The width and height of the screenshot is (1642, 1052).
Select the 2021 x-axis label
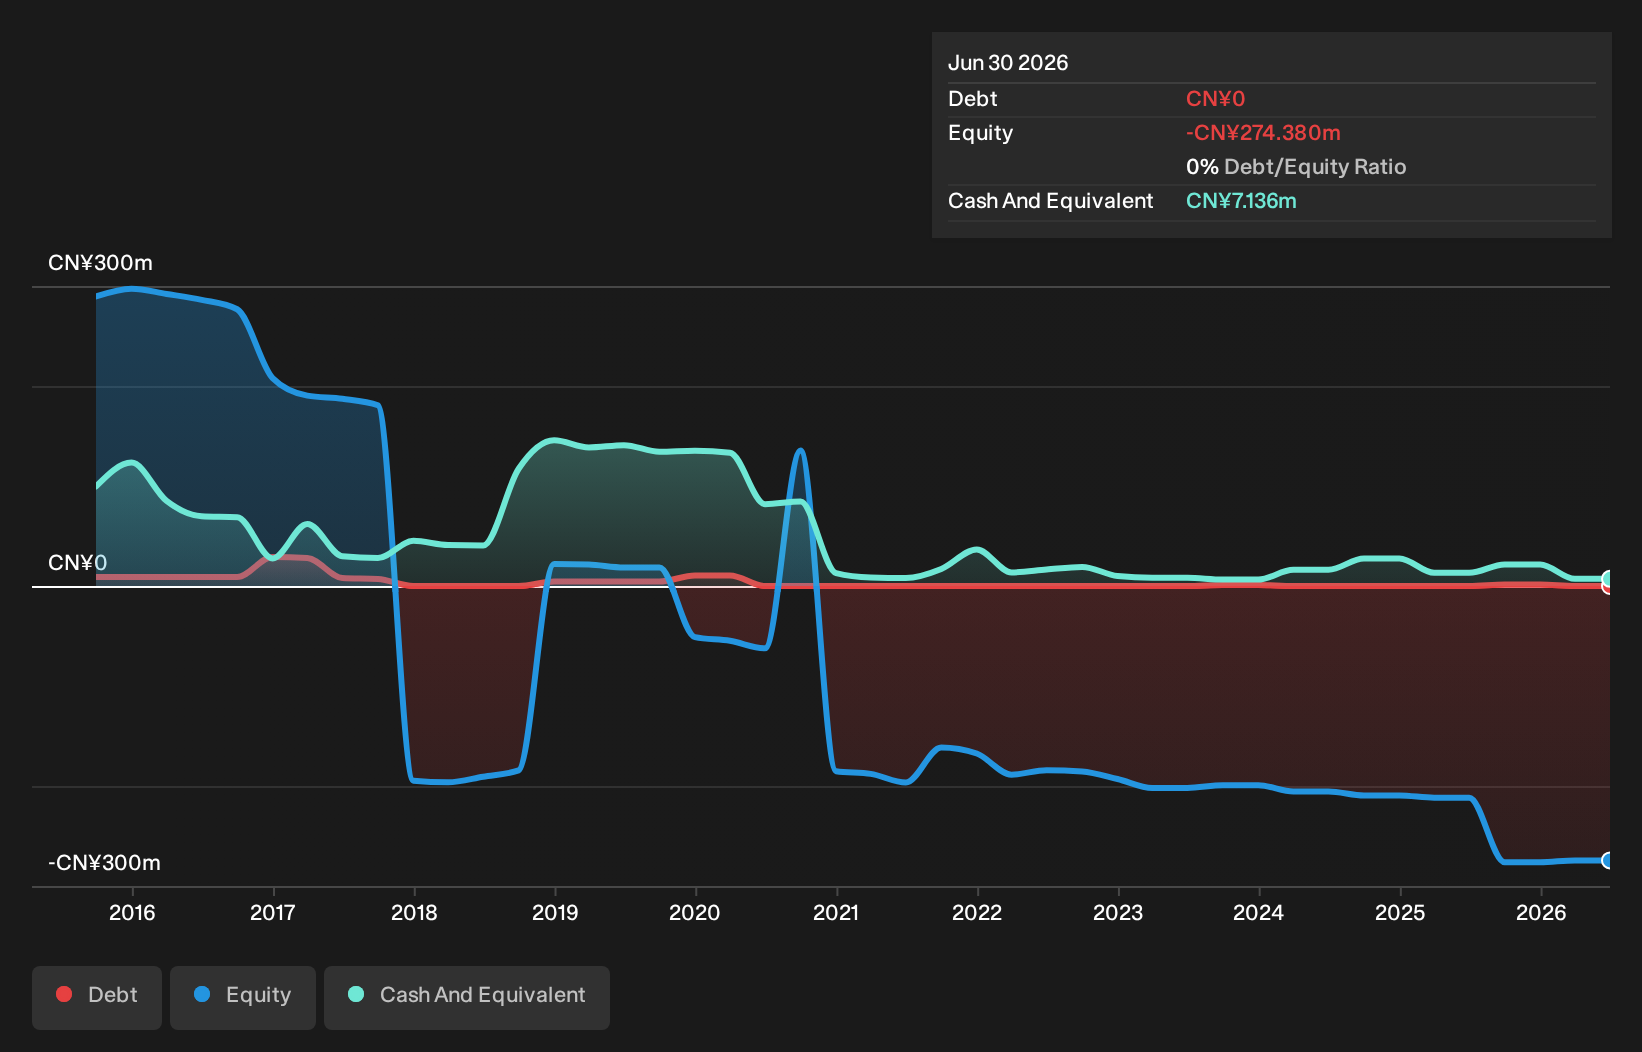point(836,912)
